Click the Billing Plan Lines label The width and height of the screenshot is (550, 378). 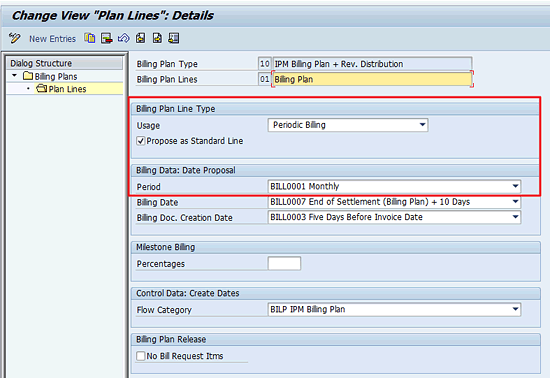tap(167, 80)
